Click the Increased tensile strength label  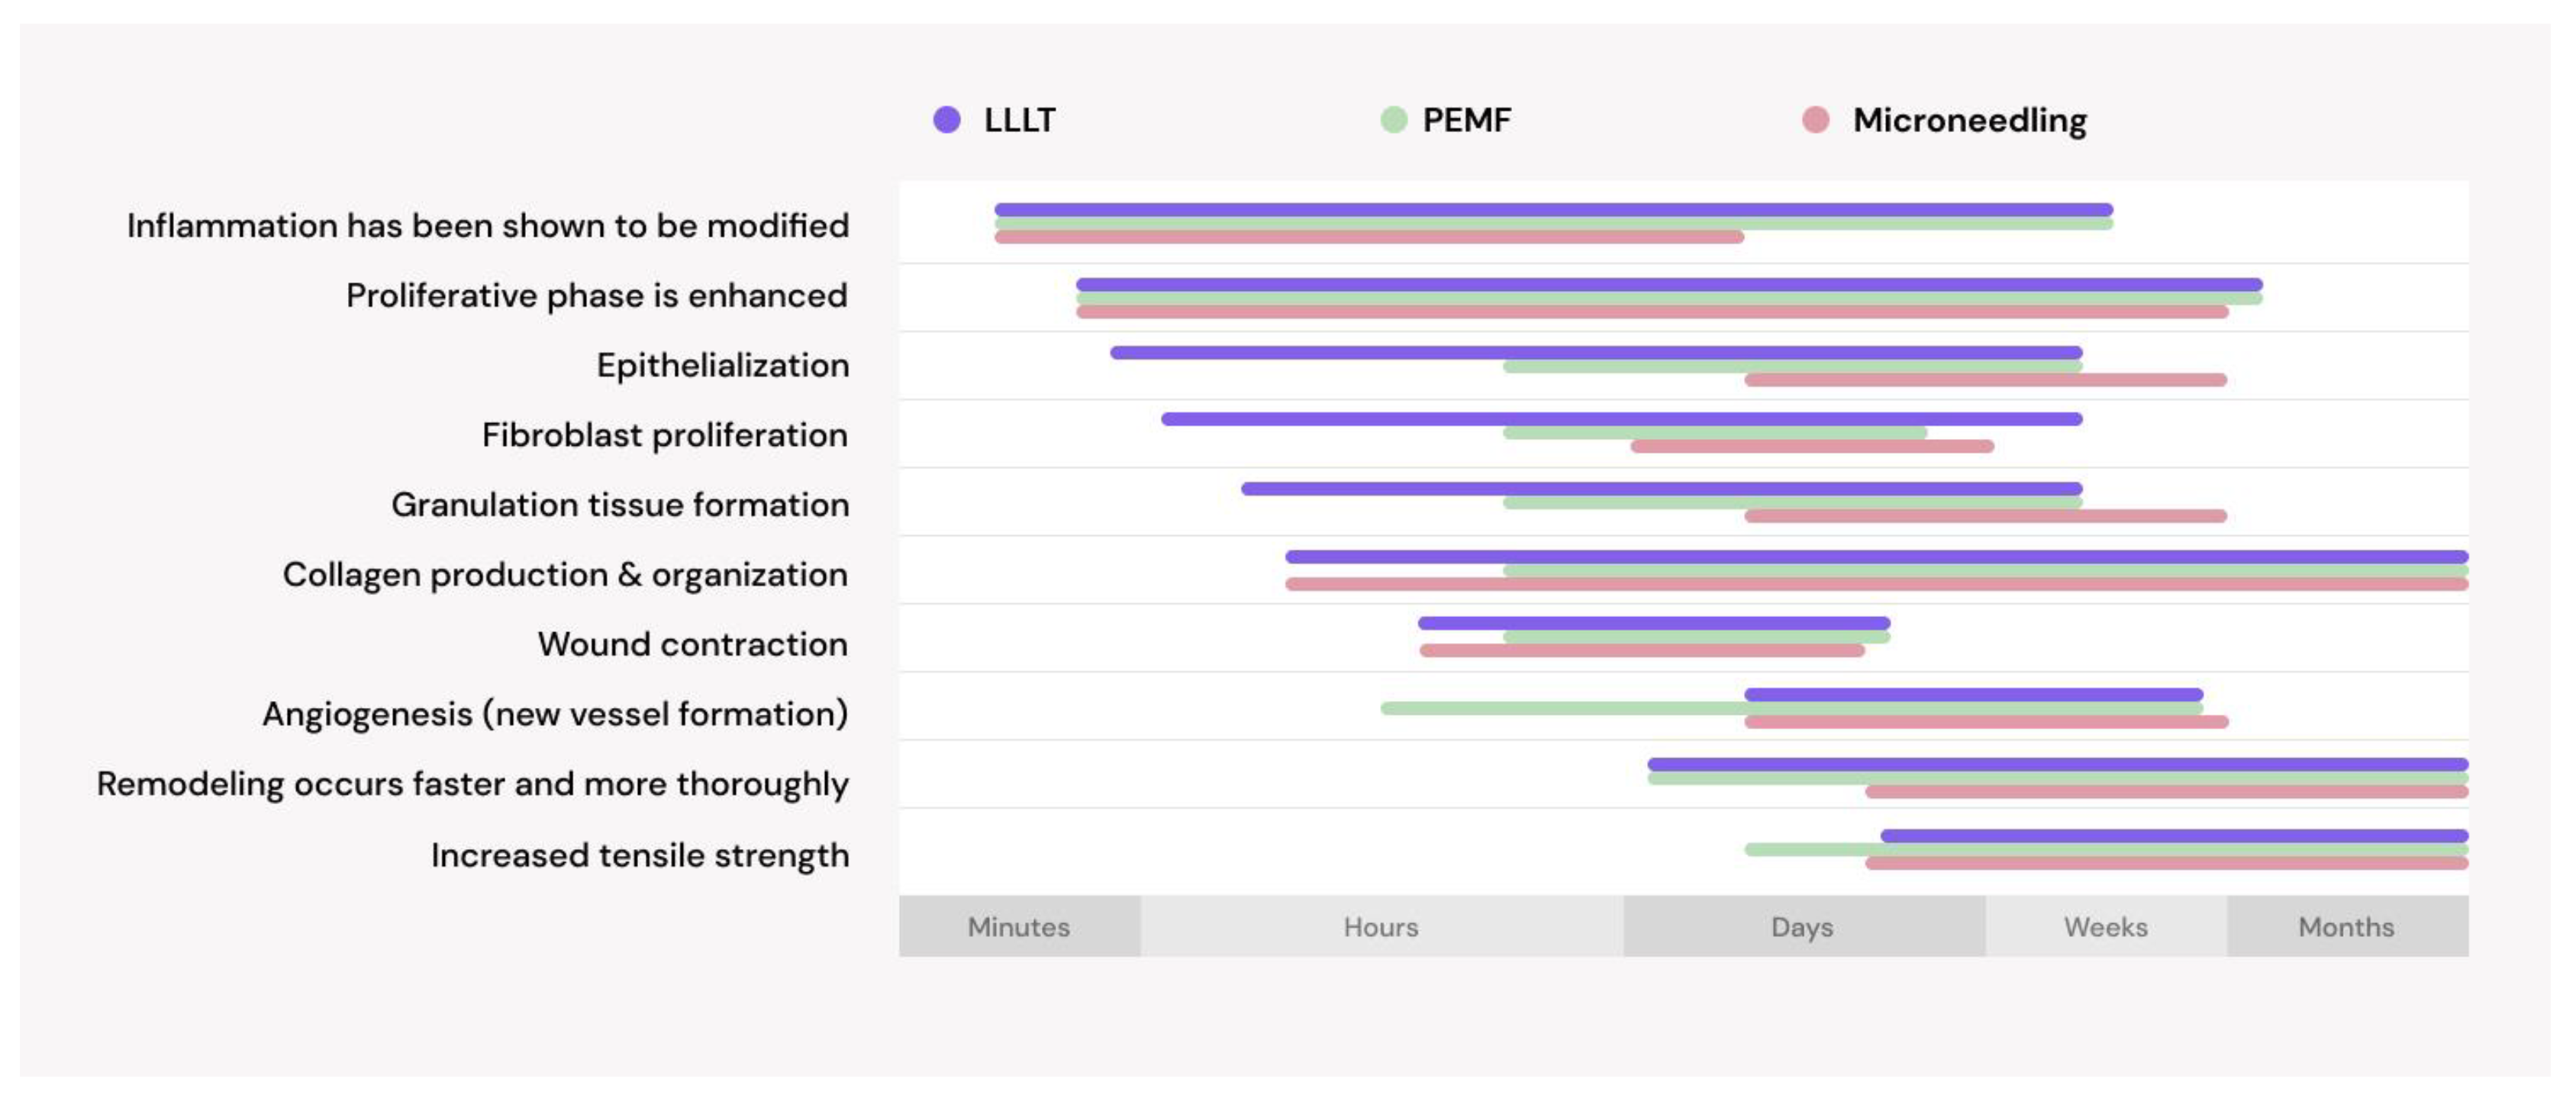tap(640, 855)
